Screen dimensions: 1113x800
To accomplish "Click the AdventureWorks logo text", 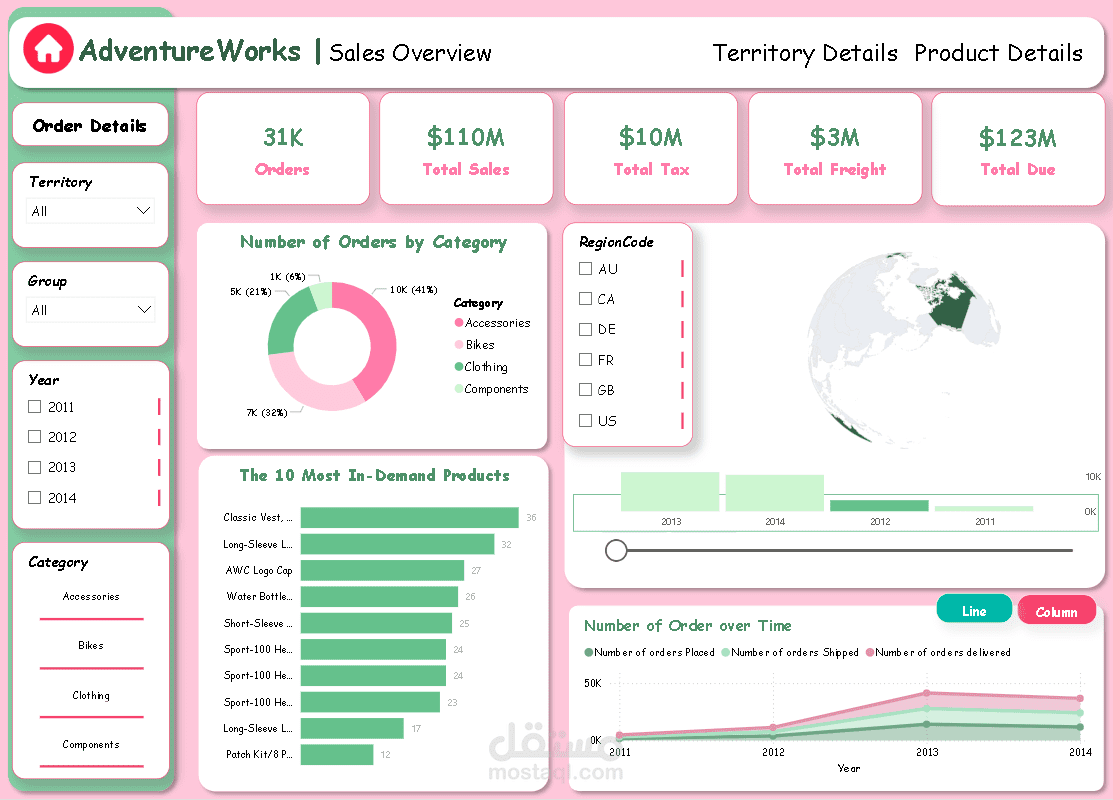I will 190,51.
